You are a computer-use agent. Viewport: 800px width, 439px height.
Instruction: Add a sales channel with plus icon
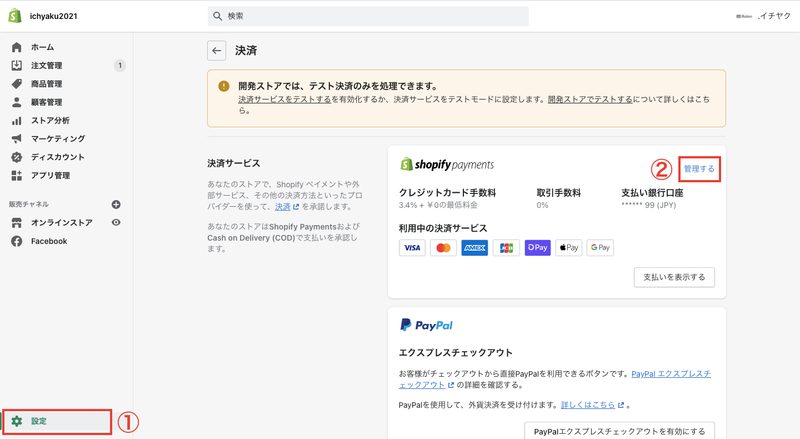tap(116, 204)
